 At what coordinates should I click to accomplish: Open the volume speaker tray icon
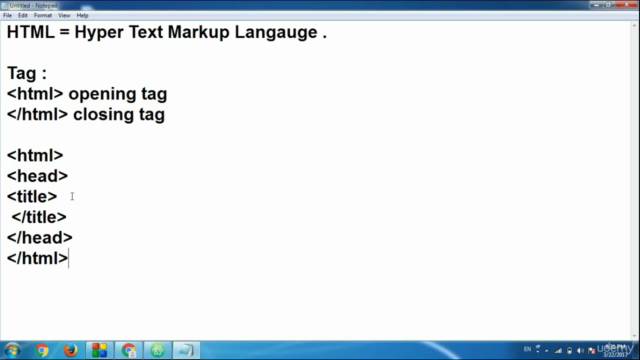coord(580,350)
